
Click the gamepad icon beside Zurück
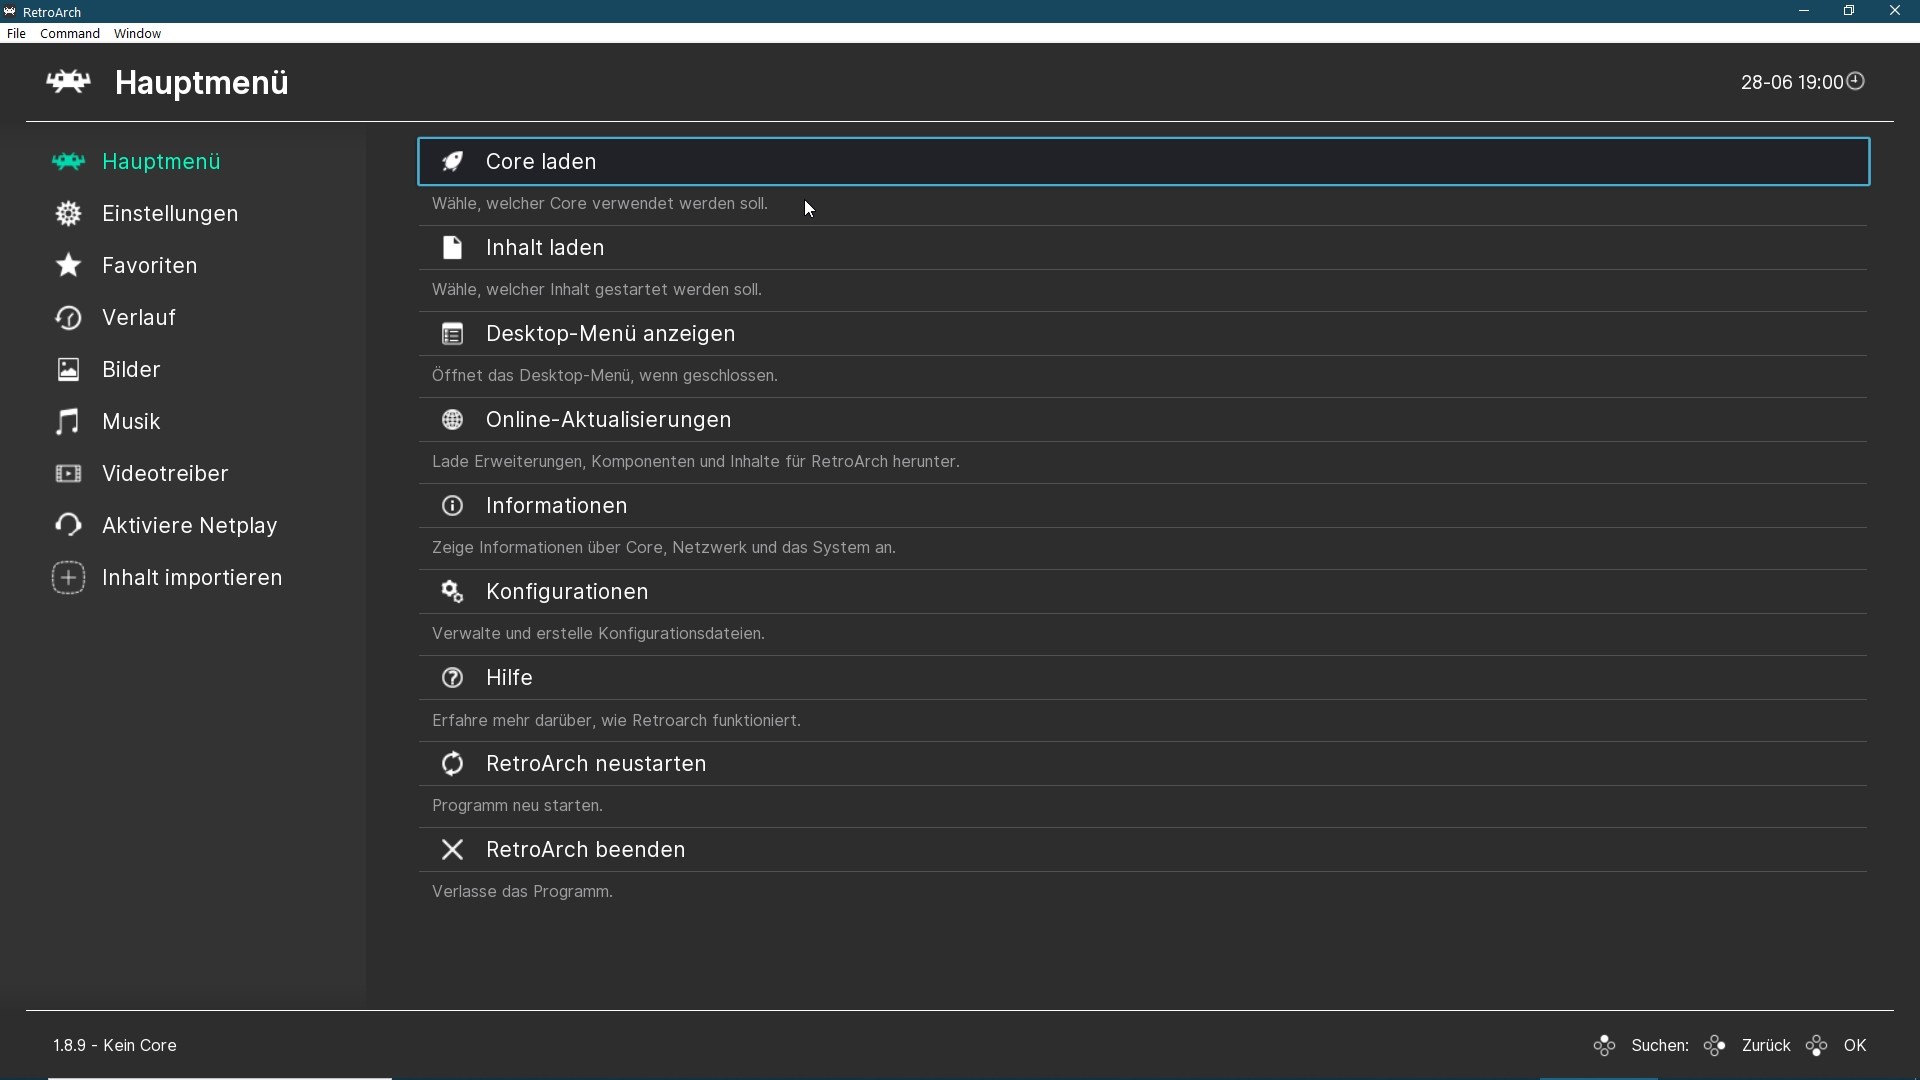pos(1715,1046)
